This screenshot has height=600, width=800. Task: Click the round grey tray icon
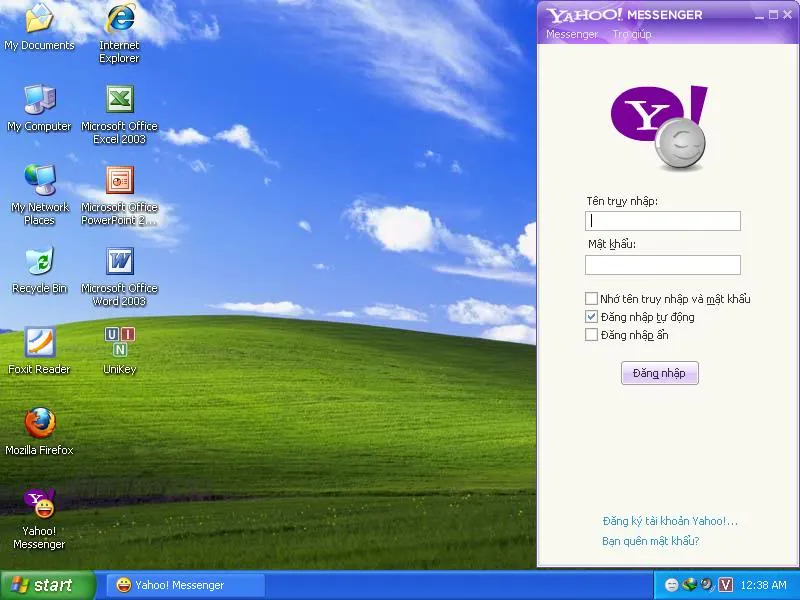(x=707, y=584)
